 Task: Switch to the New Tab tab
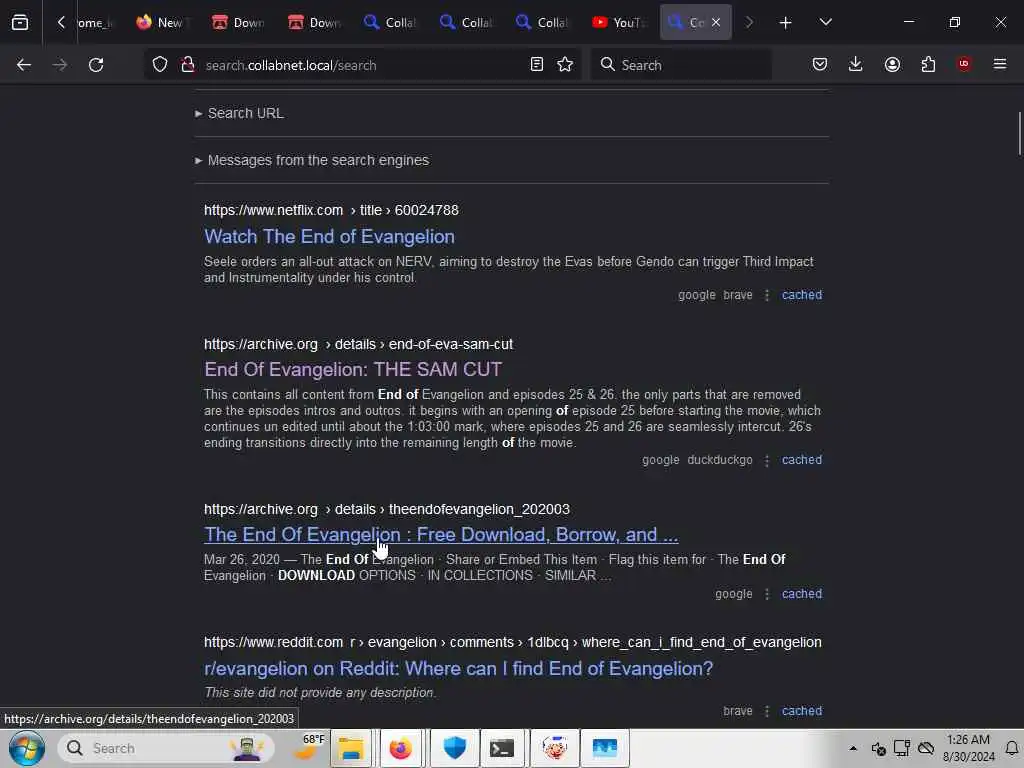point(163,22)
